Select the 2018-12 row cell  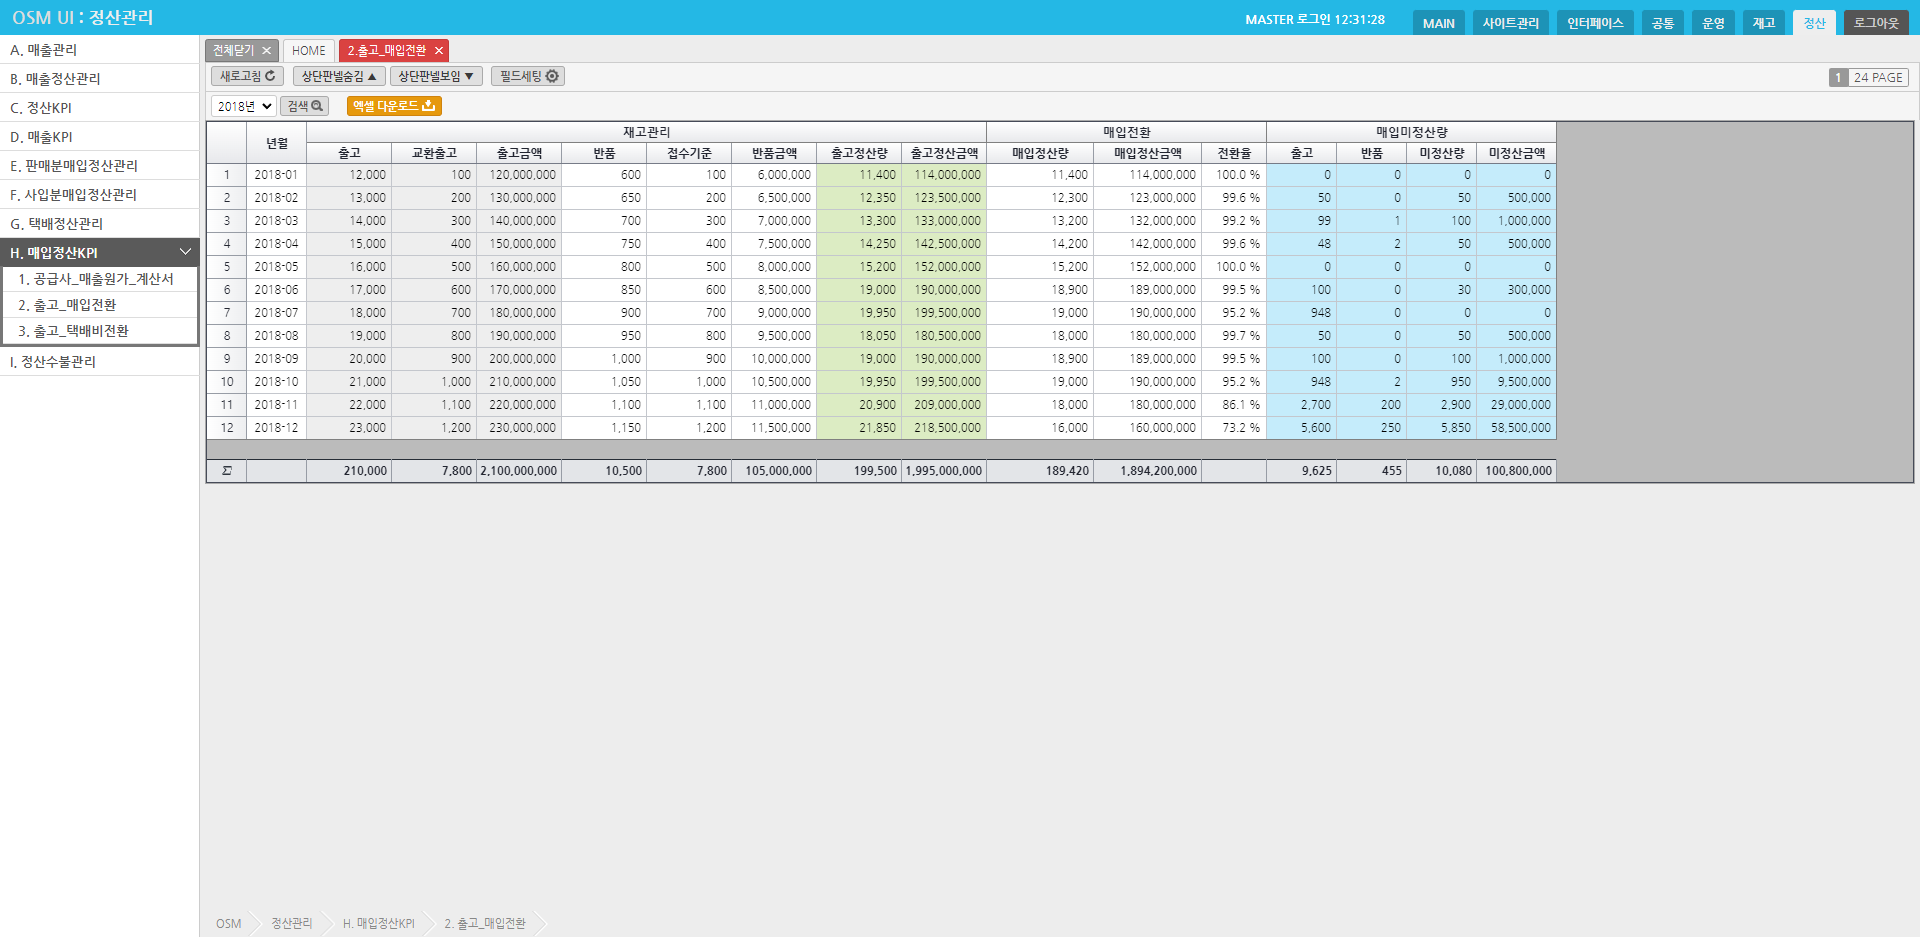276,428
